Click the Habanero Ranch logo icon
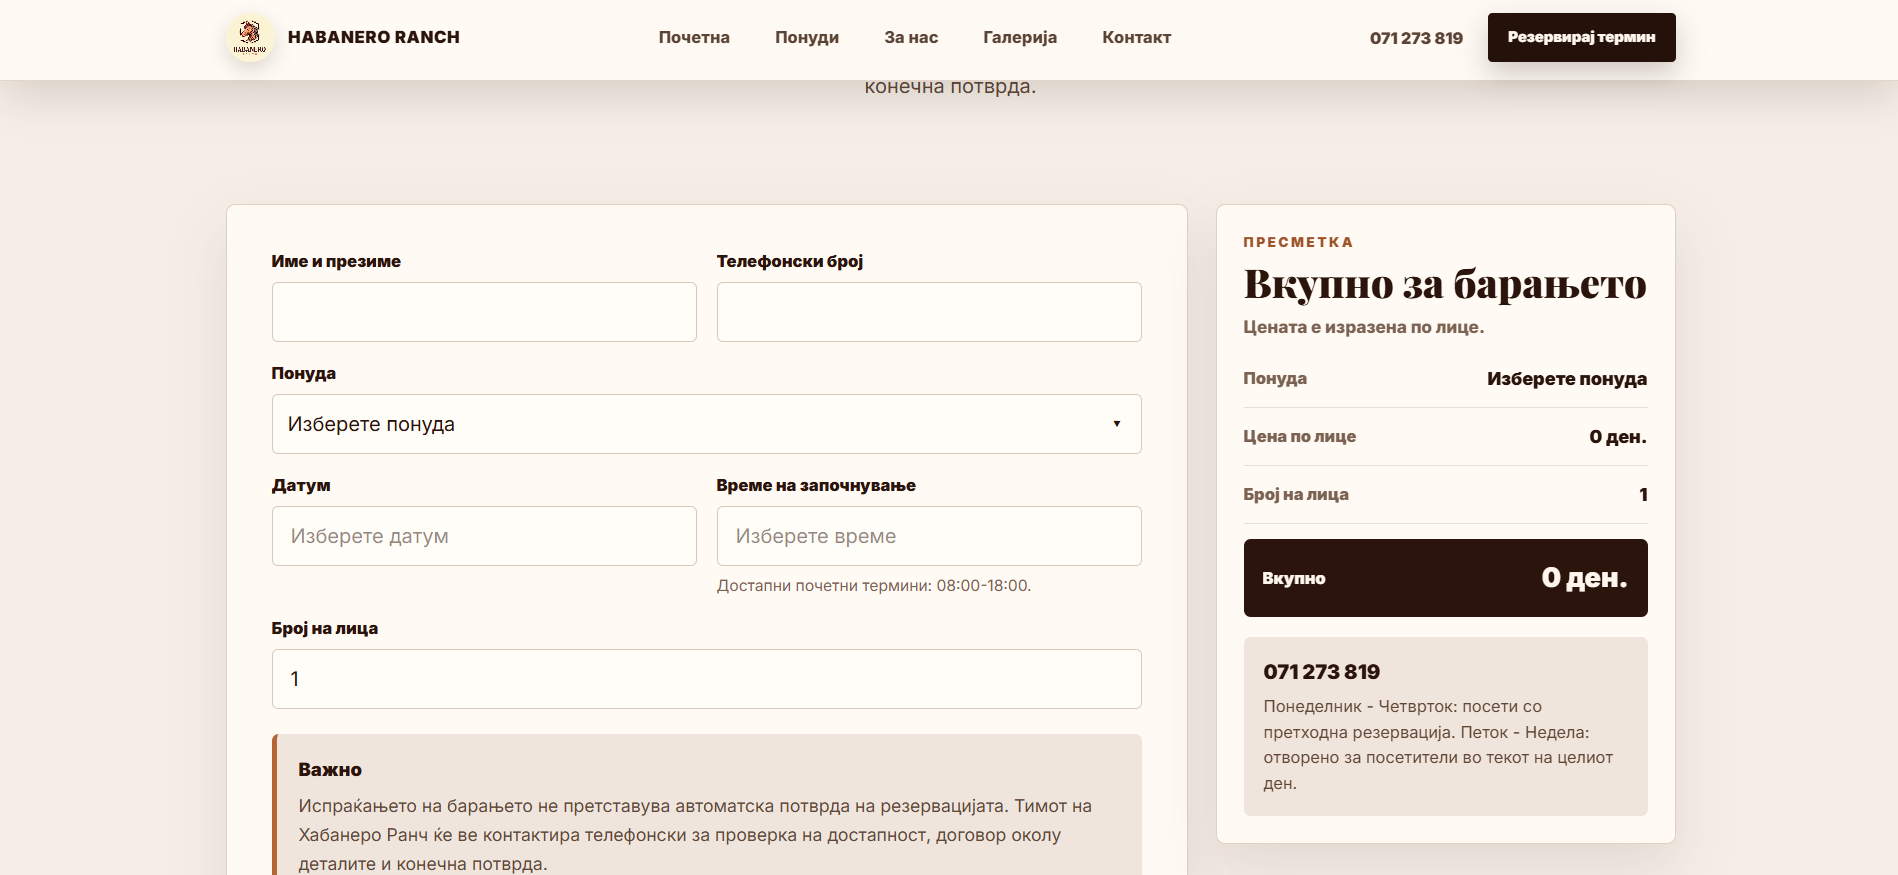This screenshot has height=875, width=1898. pyautogui.click(x=250, y=37)
